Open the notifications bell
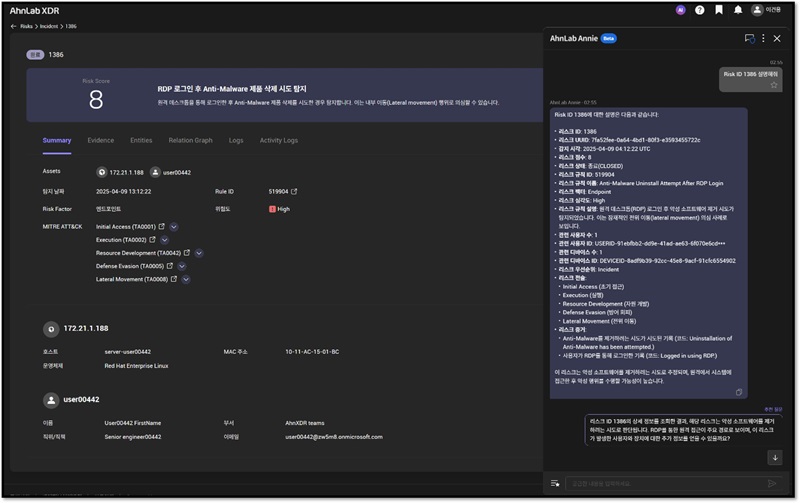800x503 pixels. point(738,10)
